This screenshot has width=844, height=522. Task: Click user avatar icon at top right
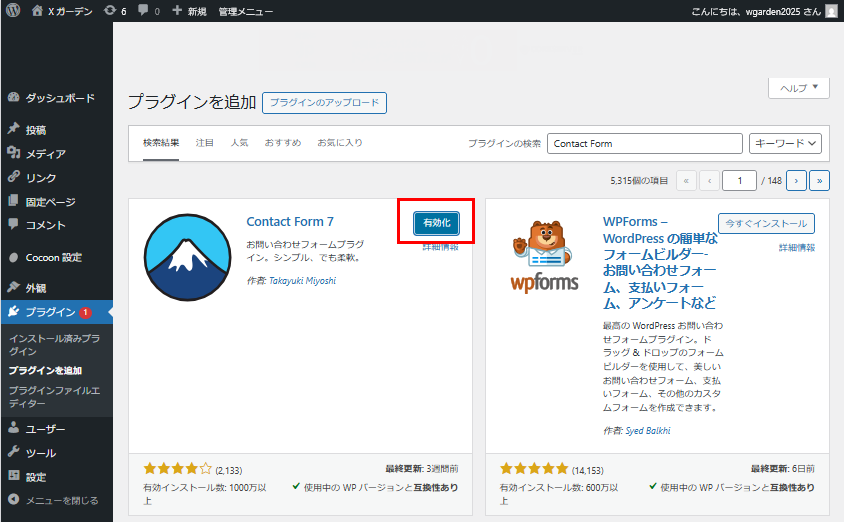pos(832,11)
